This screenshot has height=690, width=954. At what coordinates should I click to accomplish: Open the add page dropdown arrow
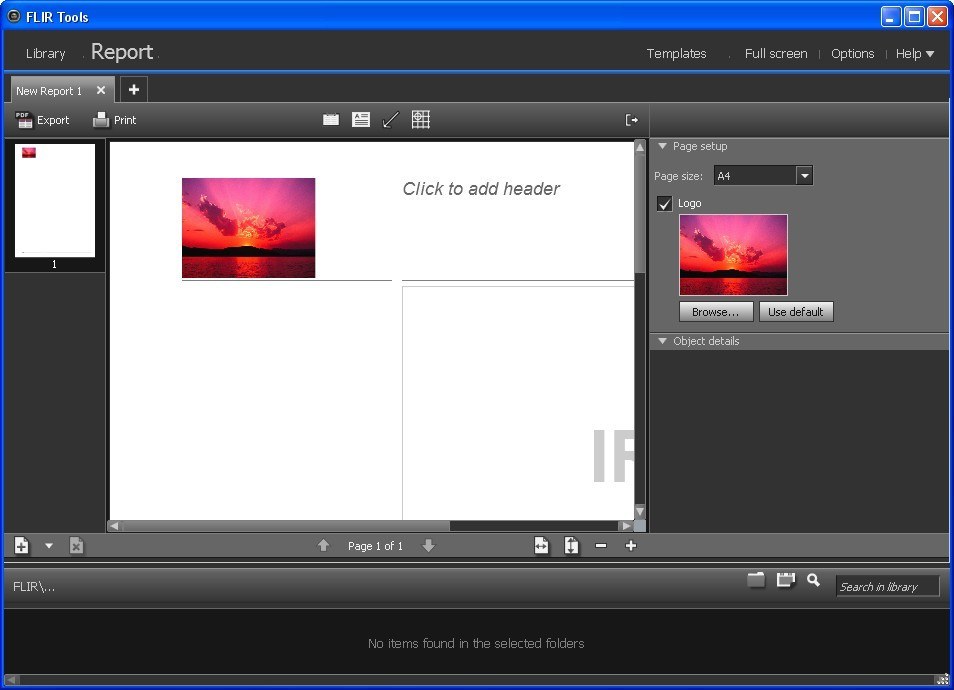[x=47, y=545]
